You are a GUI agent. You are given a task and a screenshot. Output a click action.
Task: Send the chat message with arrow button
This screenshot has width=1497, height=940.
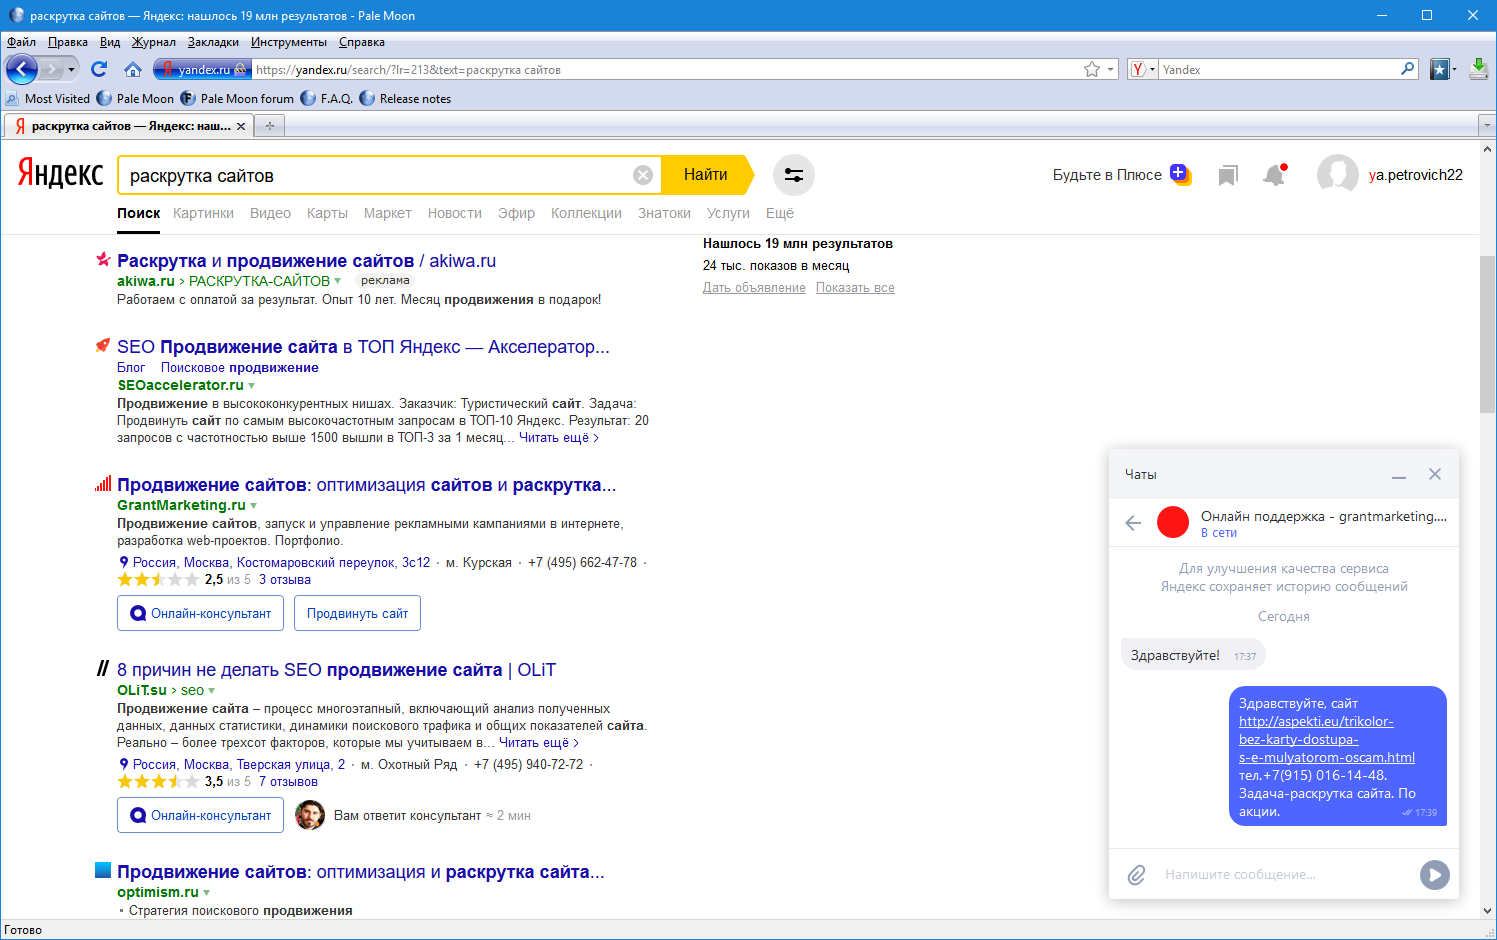[x=1434, y=875]
